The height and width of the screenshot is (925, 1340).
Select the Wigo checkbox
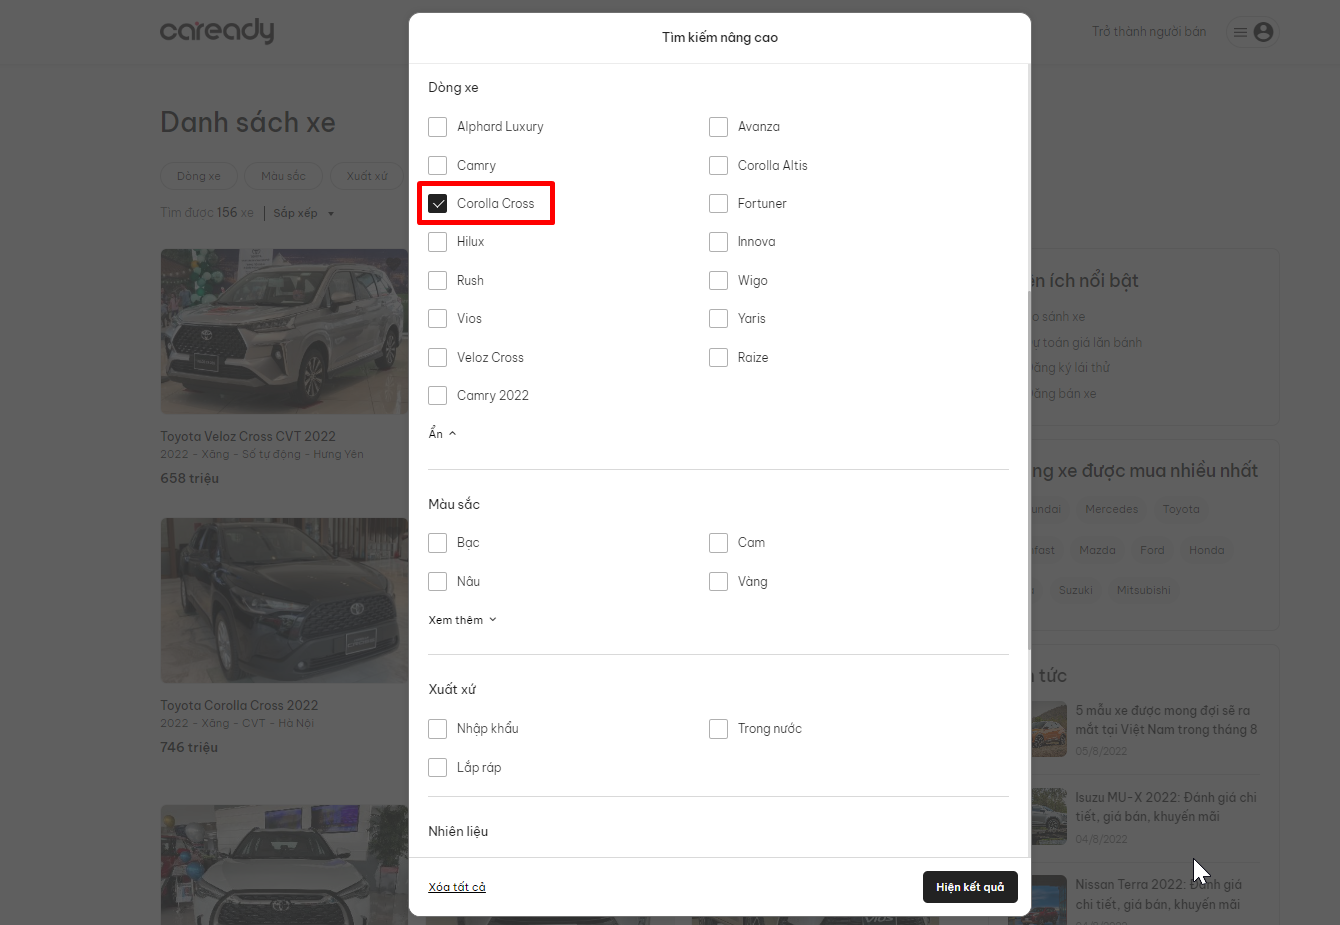[x=718, y=280]
